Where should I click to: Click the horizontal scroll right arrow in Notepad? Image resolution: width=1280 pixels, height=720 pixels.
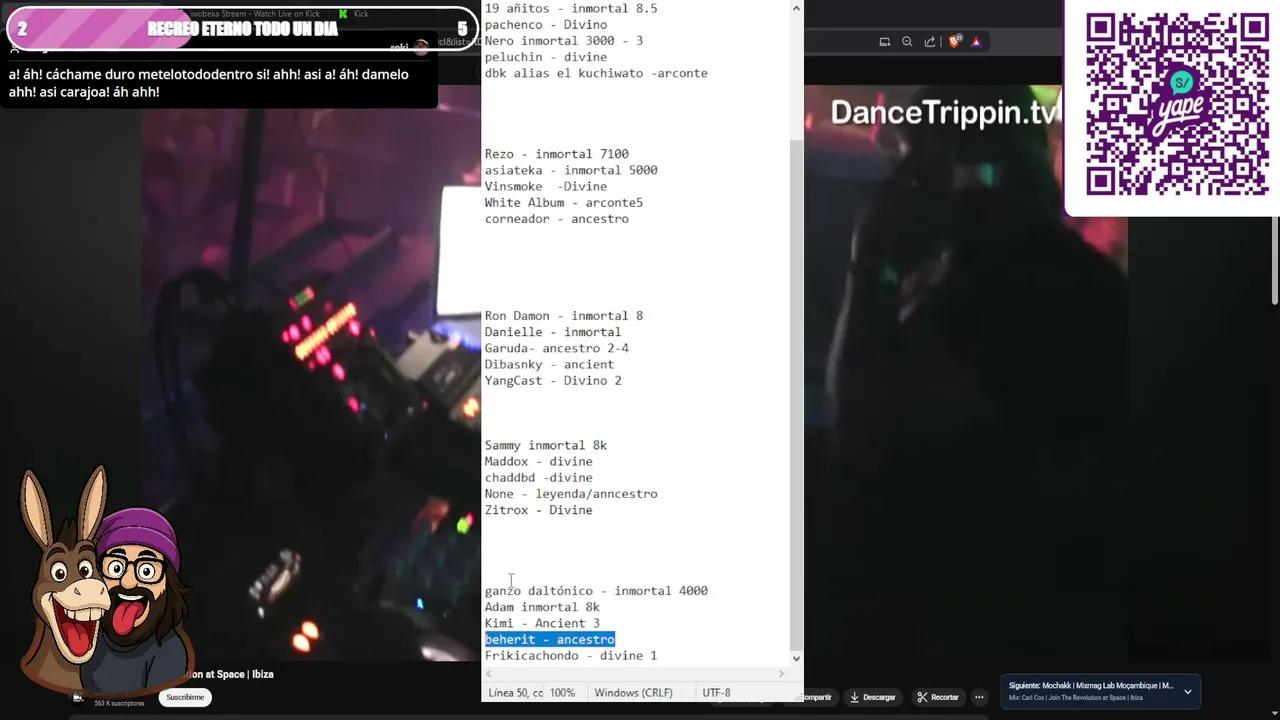point(782,674)
